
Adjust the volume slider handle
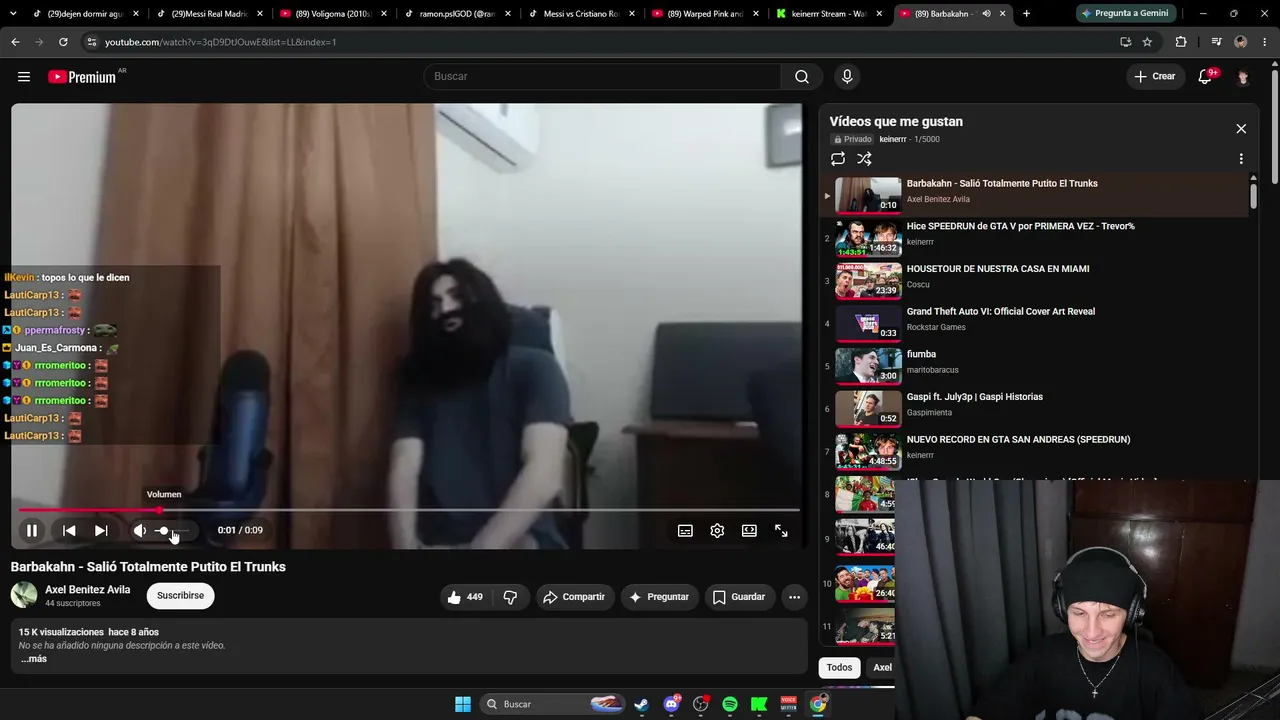(163, 531)
